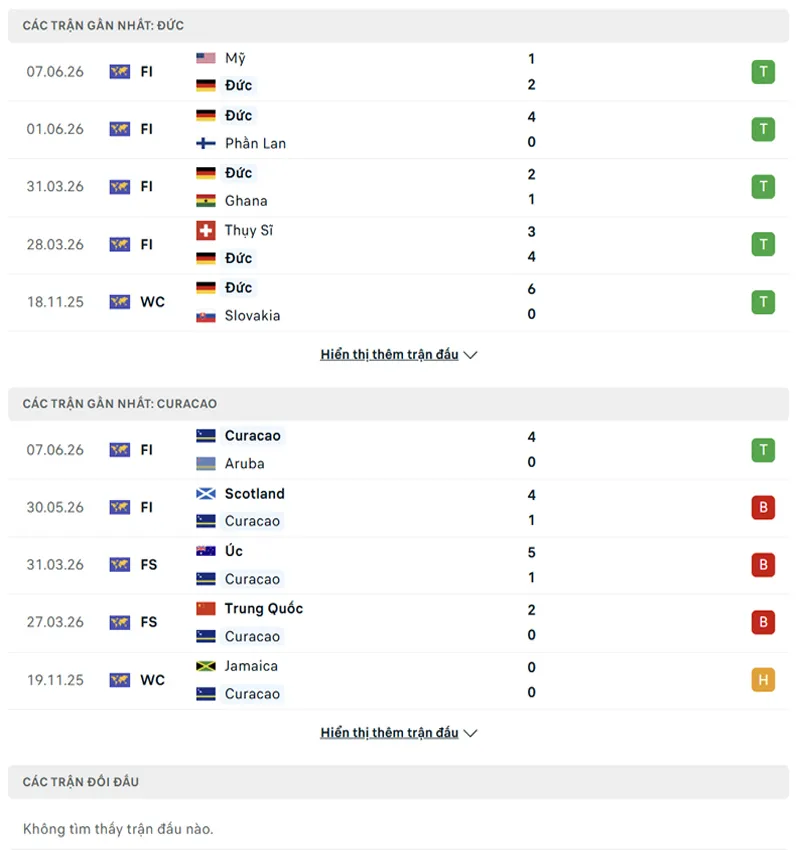
Task: Click the Ghana flag icon
Action: [x=205, y=201]
